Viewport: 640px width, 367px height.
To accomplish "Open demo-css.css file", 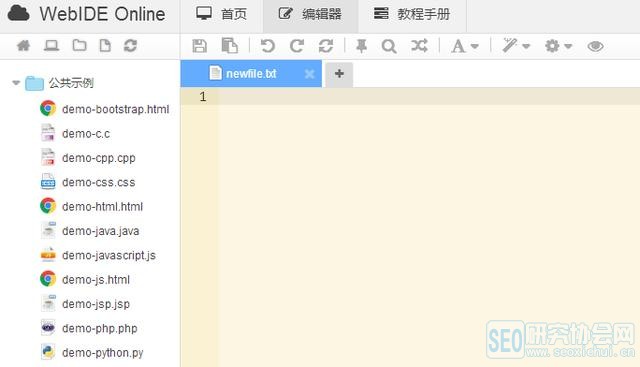I will (88, 182).
